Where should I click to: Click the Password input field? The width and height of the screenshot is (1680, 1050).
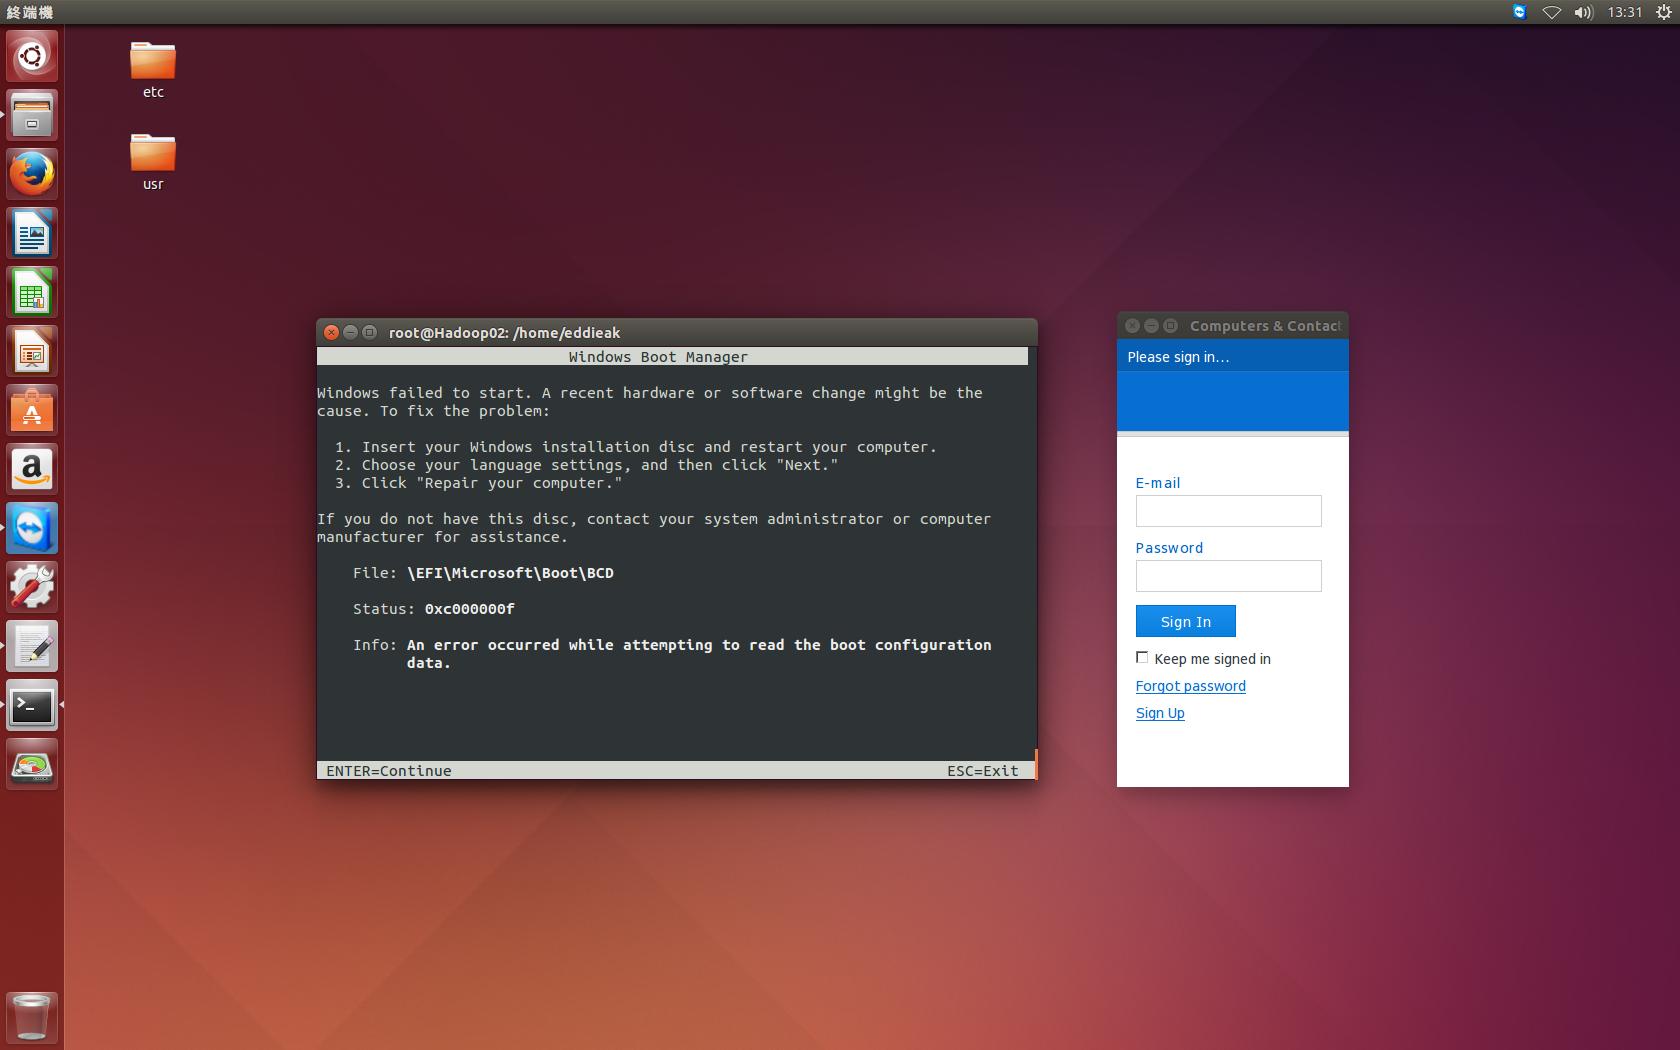pos(1228,576)
